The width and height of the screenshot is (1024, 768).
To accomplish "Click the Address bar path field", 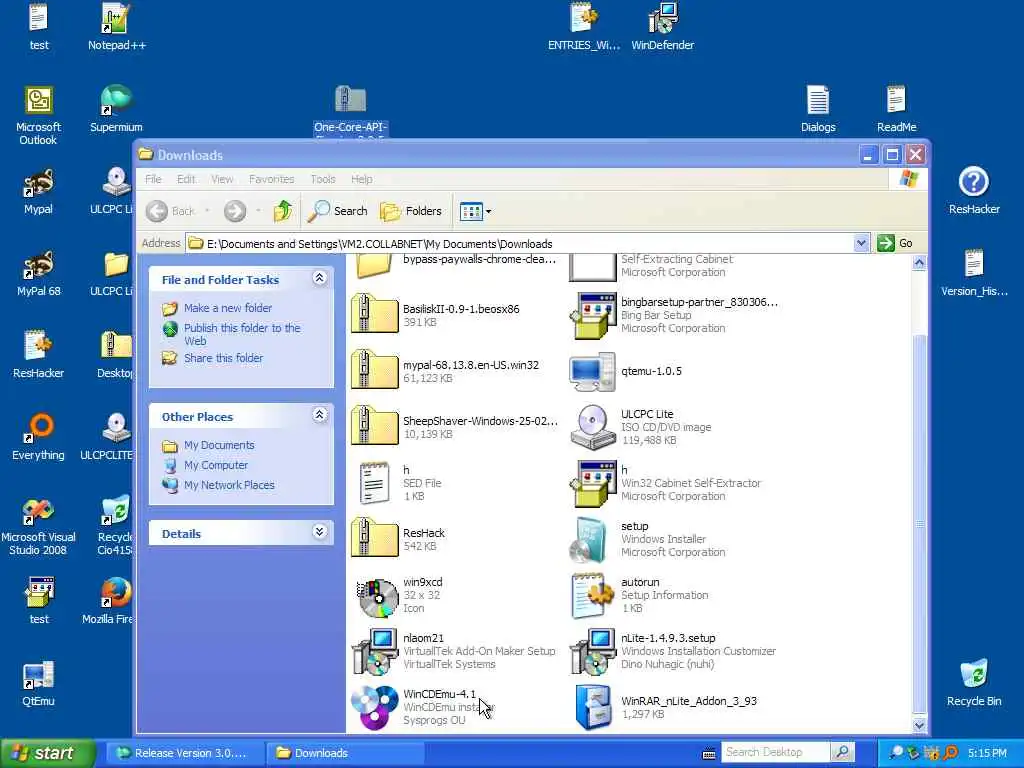I will [x=520, y=244].
